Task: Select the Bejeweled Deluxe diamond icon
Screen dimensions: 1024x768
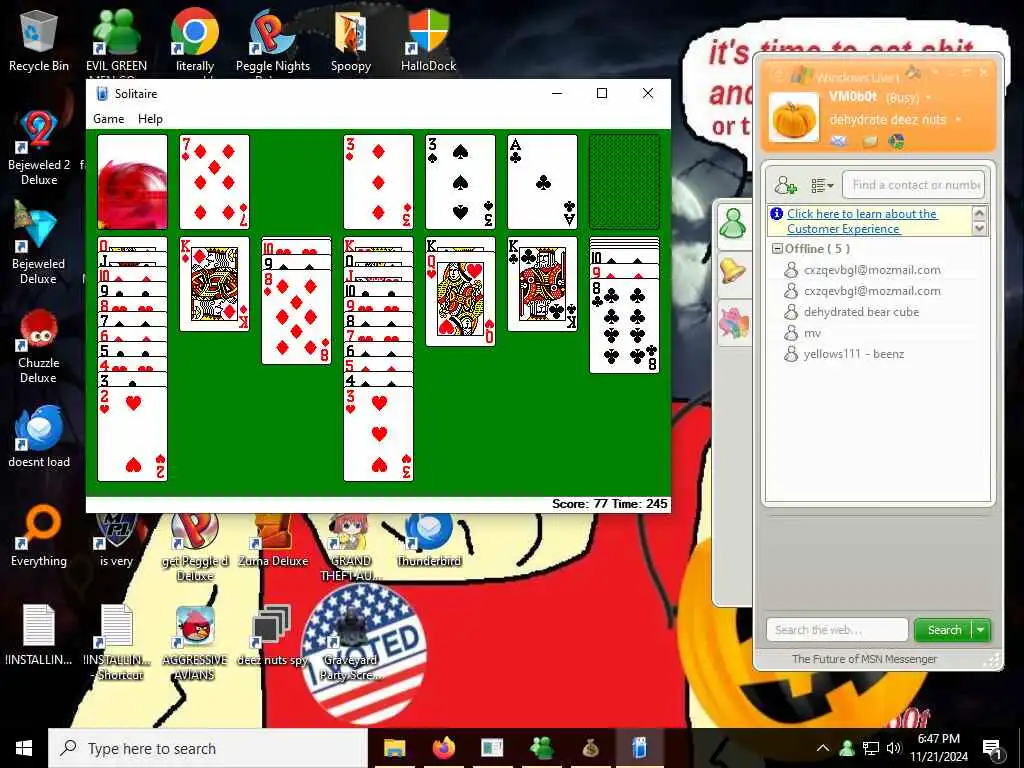Action: (38, 243)
